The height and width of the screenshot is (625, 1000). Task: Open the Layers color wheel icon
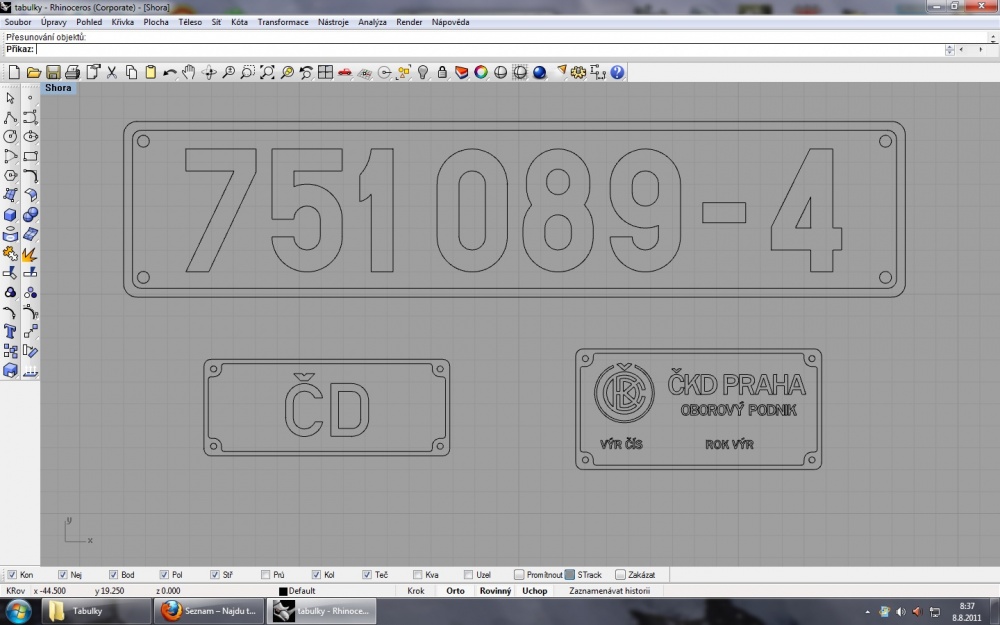point(481,73)
